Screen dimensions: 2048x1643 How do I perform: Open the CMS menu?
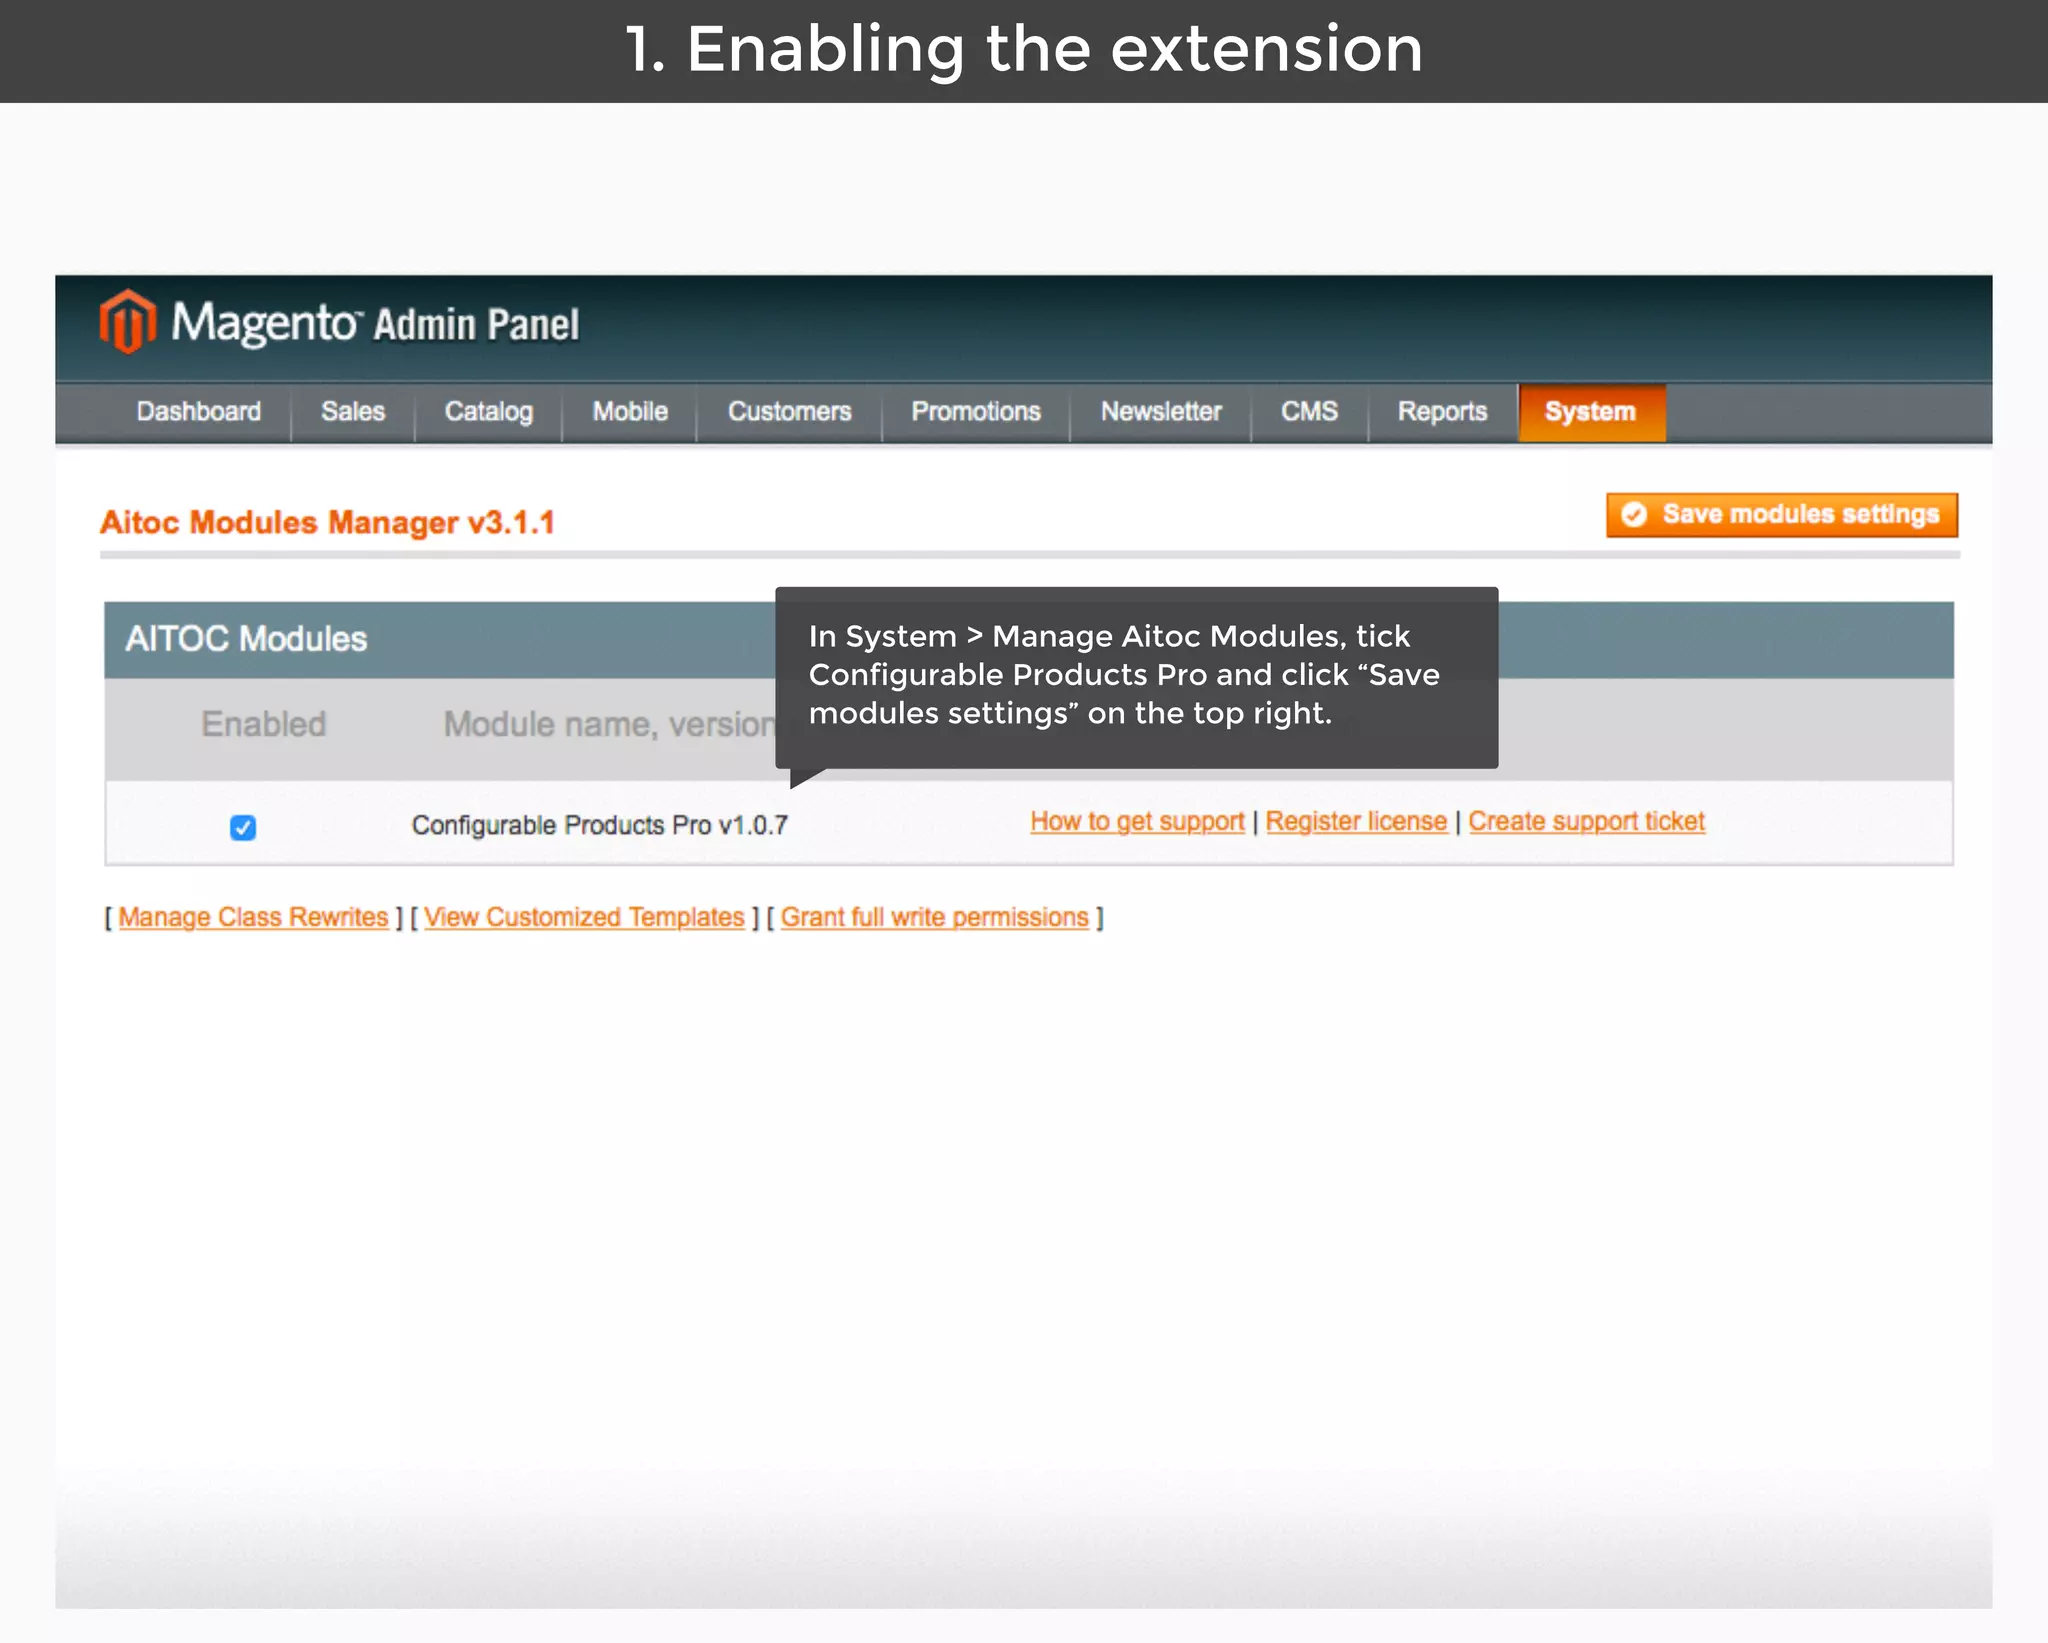1310,412
